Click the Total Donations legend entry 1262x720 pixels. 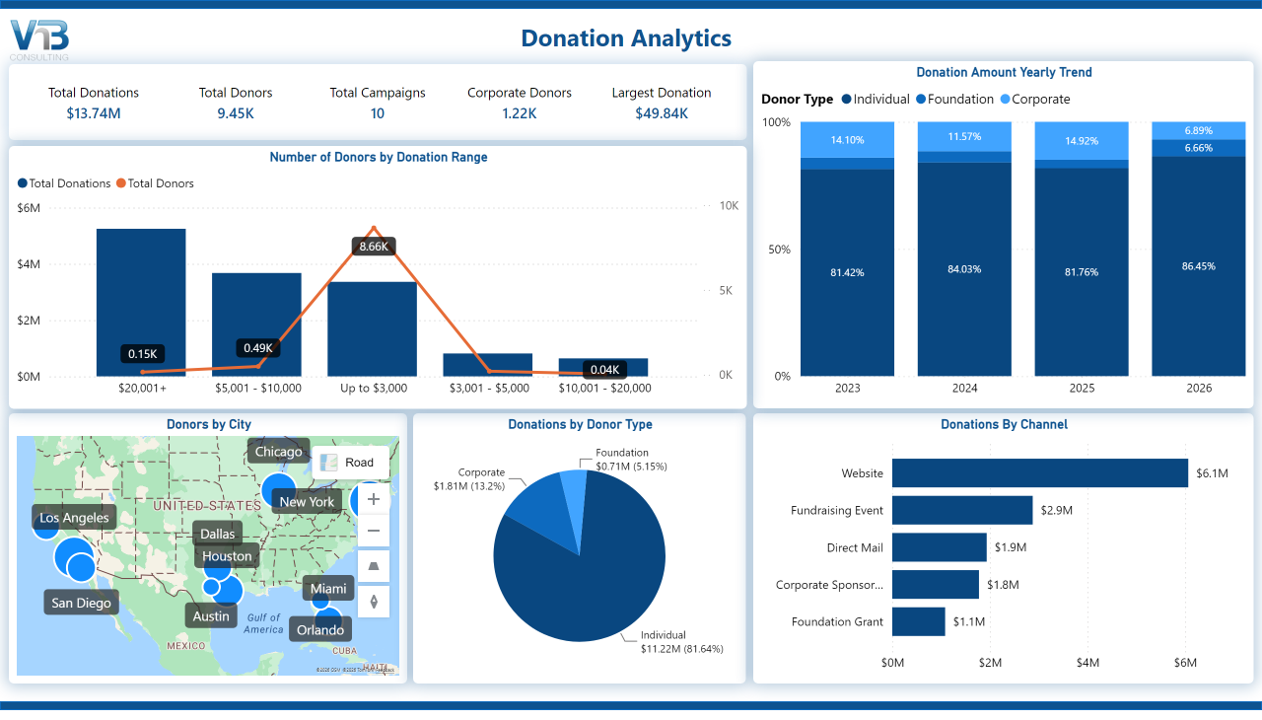pos(64,183)
